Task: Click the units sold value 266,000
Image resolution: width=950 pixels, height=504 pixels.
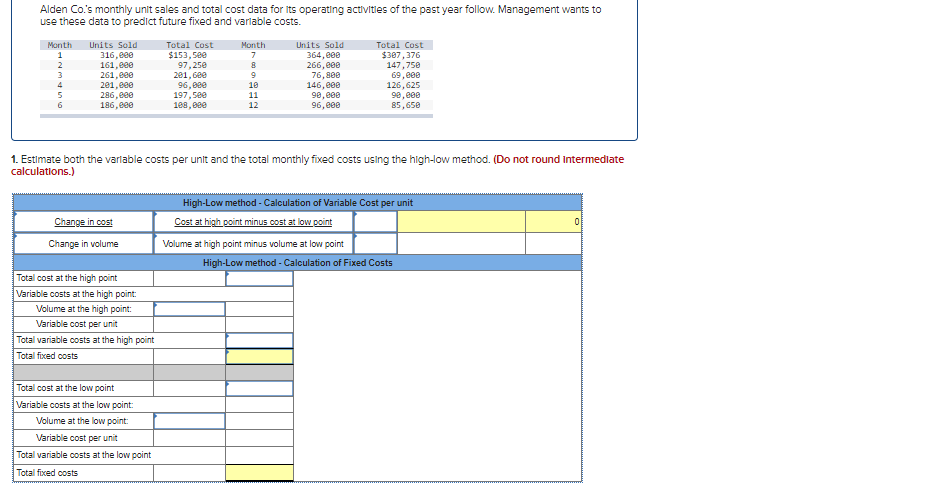Action: 323,65
